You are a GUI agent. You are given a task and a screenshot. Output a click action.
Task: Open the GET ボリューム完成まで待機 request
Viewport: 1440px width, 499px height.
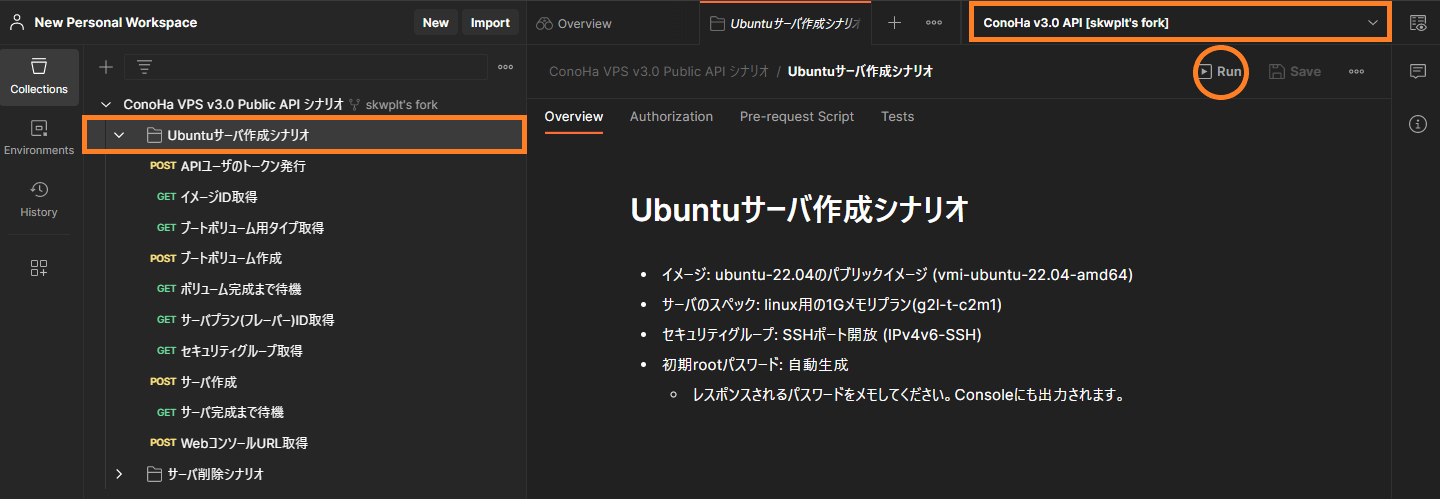[304, 289]
